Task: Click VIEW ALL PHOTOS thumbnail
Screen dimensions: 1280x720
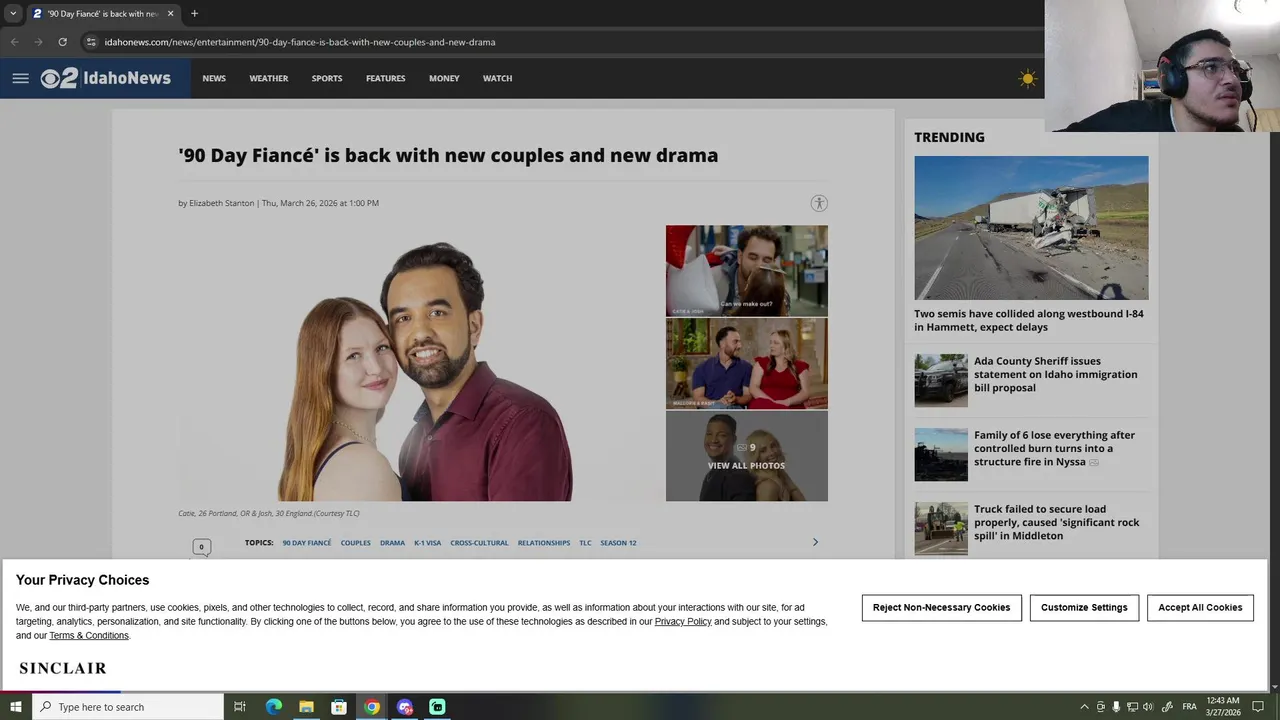Action: pos(747,456)
